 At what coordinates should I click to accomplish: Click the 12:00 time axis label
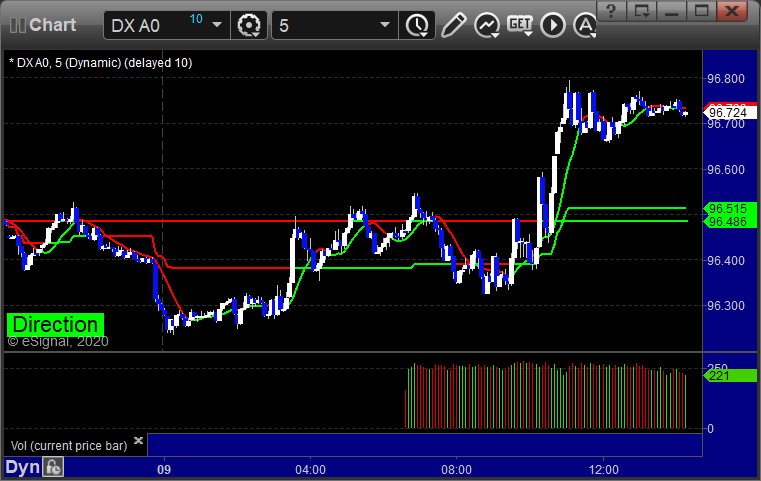pos(603,470)
